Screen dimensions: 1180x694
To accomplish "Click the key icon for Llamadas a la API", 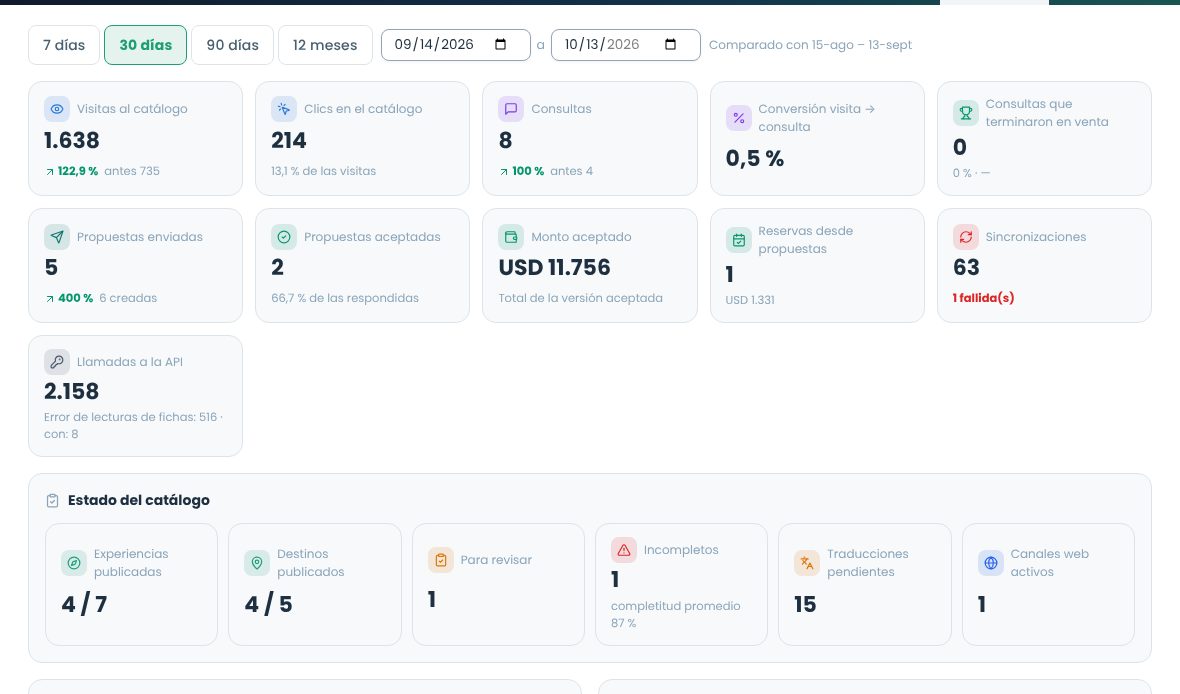I will pyautogui.click(x=56, y=362).
